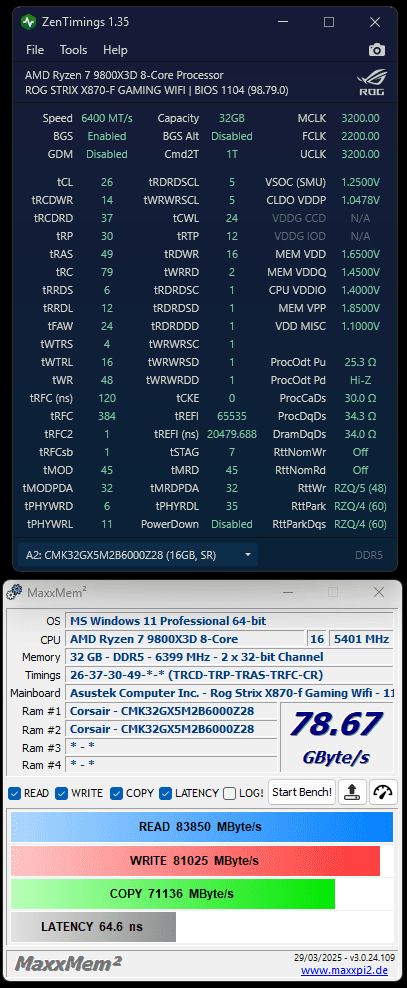Take a screenshot with the ZenTimings camera icon
The width and height of the screenshot is (407, 988).
pyautogui.click(x=376, y=50)
